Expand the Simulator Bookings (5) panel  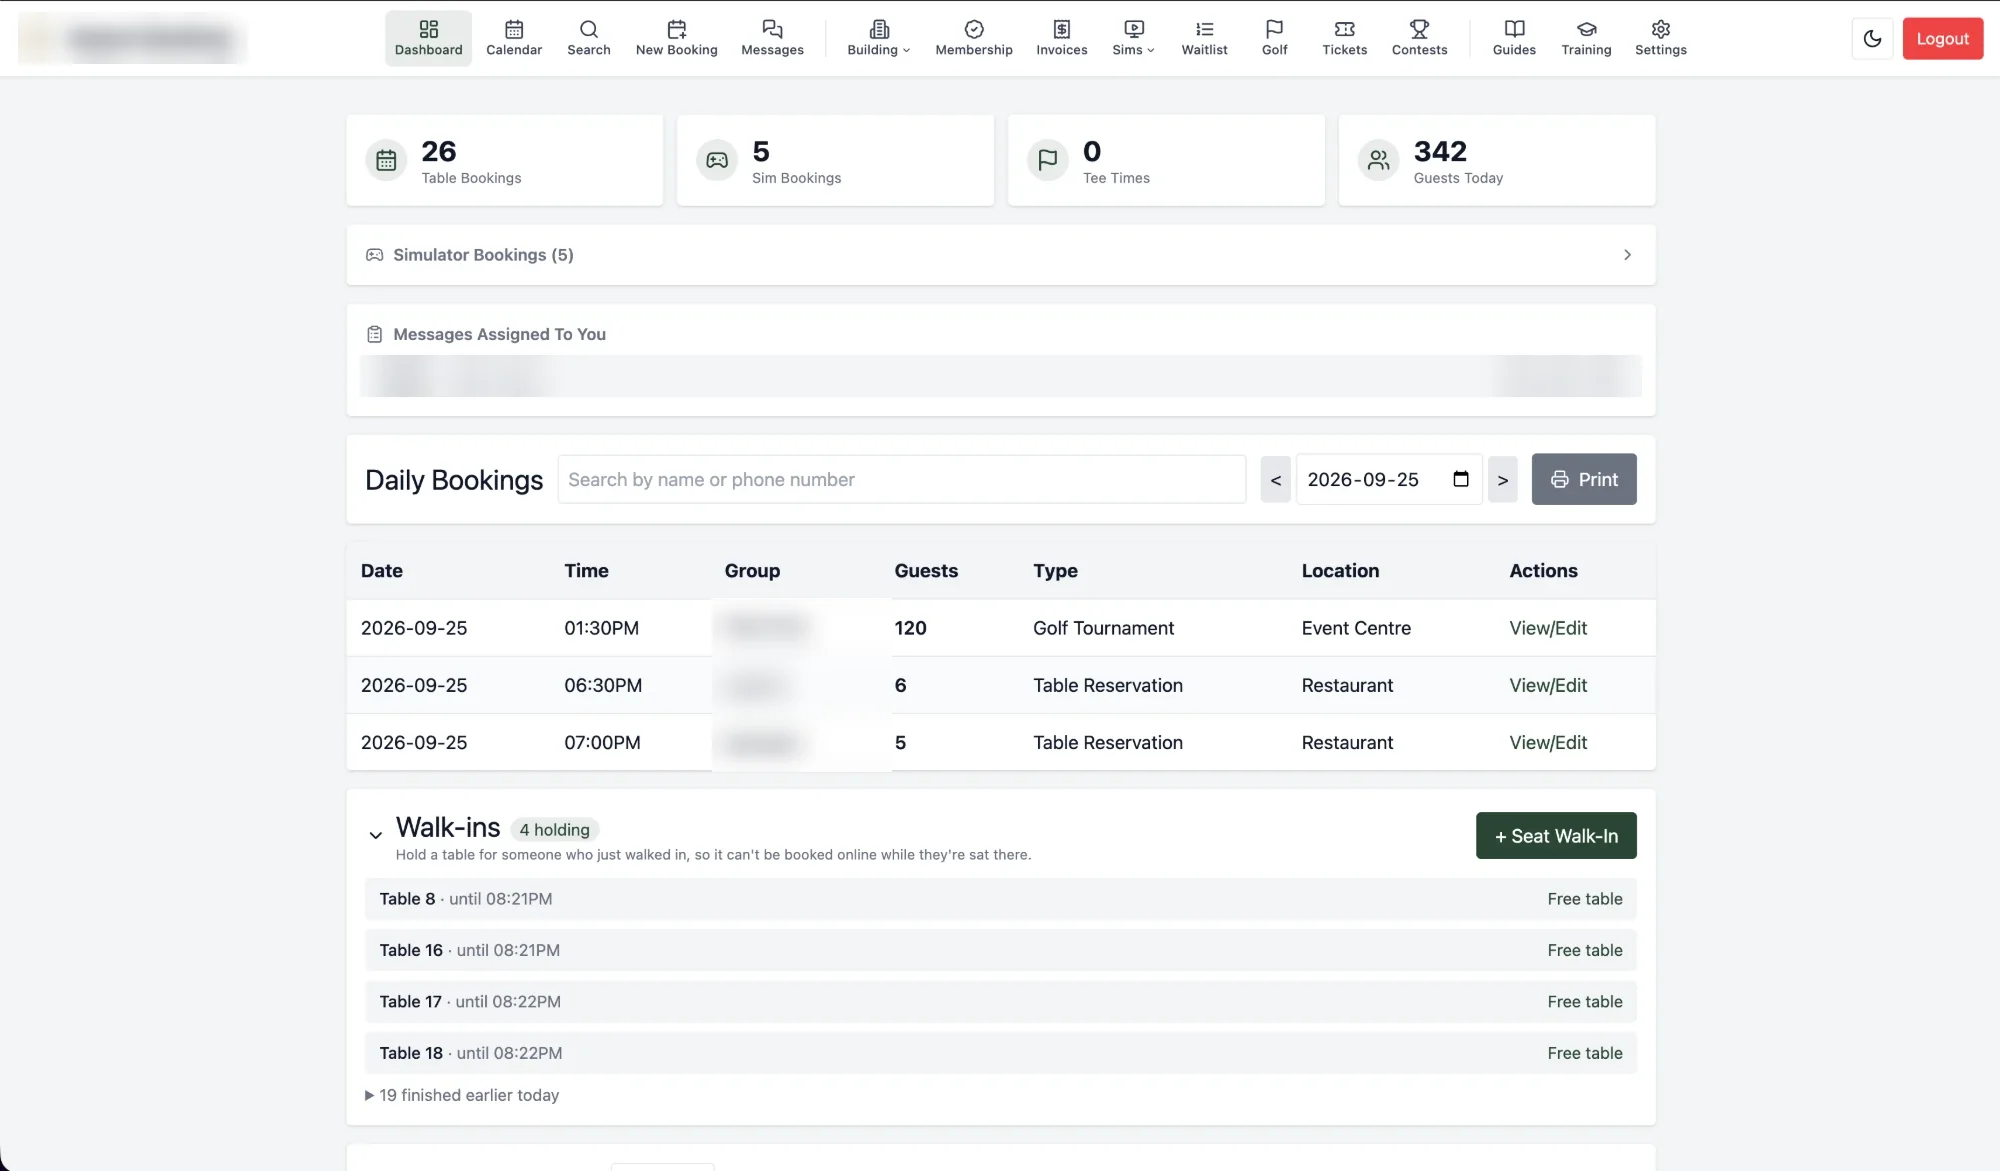[1000, 255]
